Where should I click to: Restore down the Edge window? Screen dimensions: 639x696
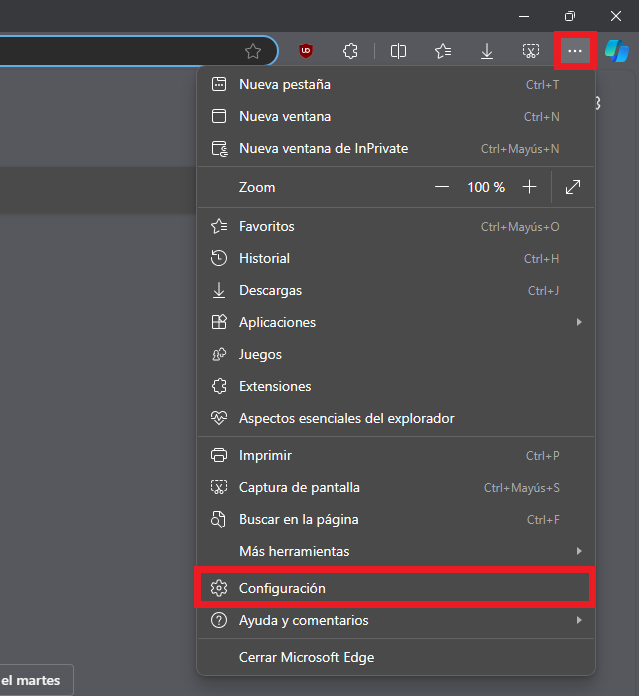pyautogui.click(x=570, y=16)
